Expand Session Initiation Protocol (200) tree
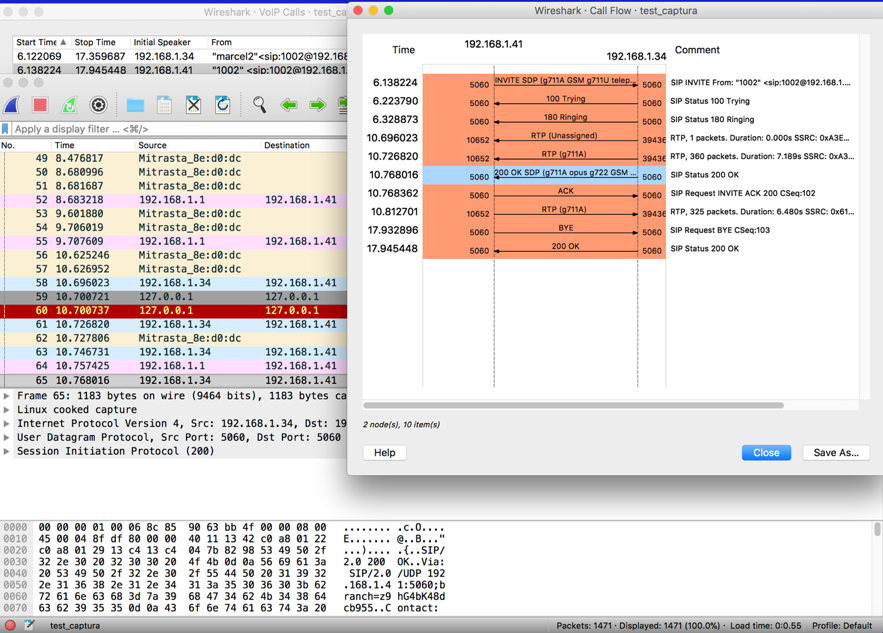883x633 pixels. tap(7, 451)
